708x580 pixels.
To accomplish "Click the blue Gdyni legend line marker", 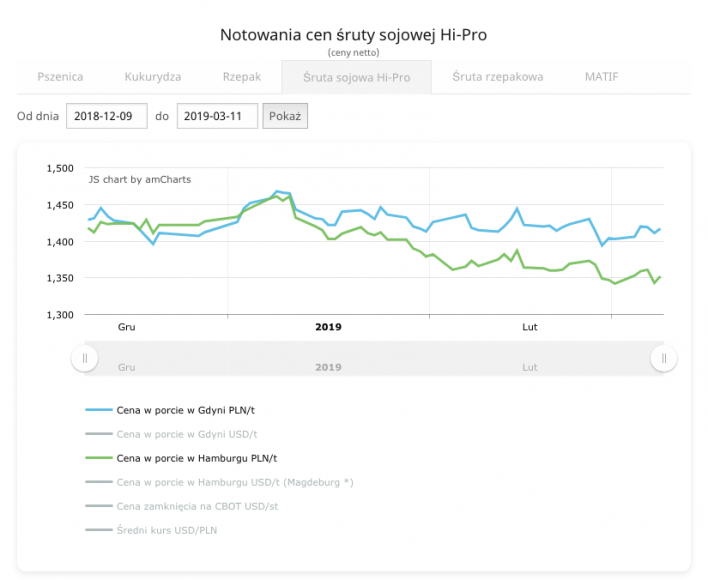I will click(98, 410).
